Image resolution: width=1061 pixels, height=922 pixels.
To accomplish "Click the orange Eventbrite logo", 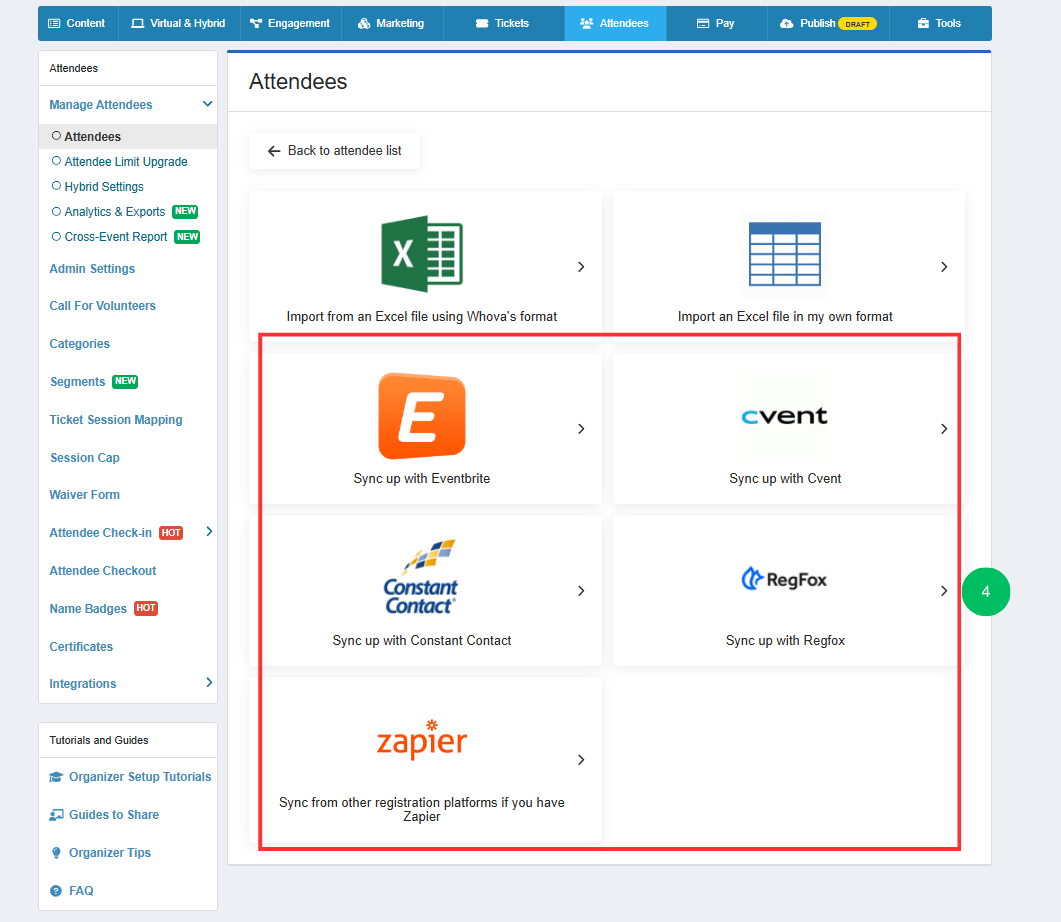I will coord(422,415).
